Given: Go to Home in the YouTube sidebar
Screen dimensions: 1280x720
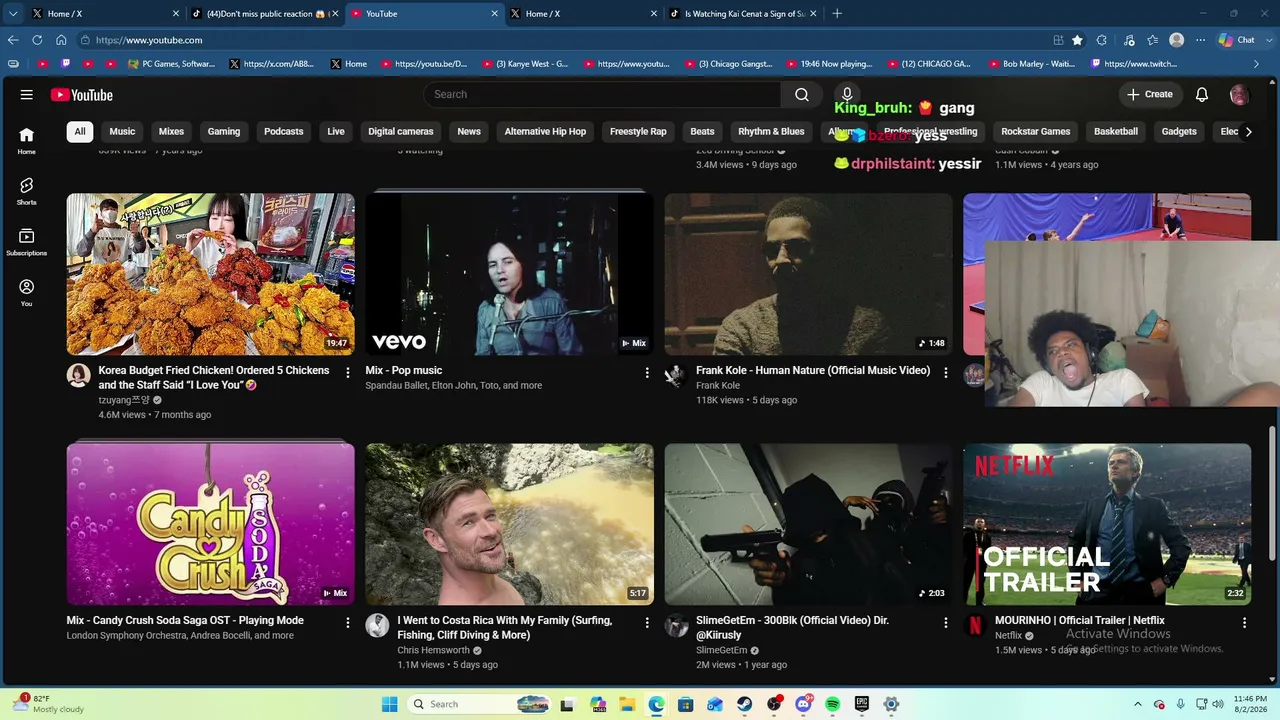Looking at the screenshot, I should click(27, 140).
